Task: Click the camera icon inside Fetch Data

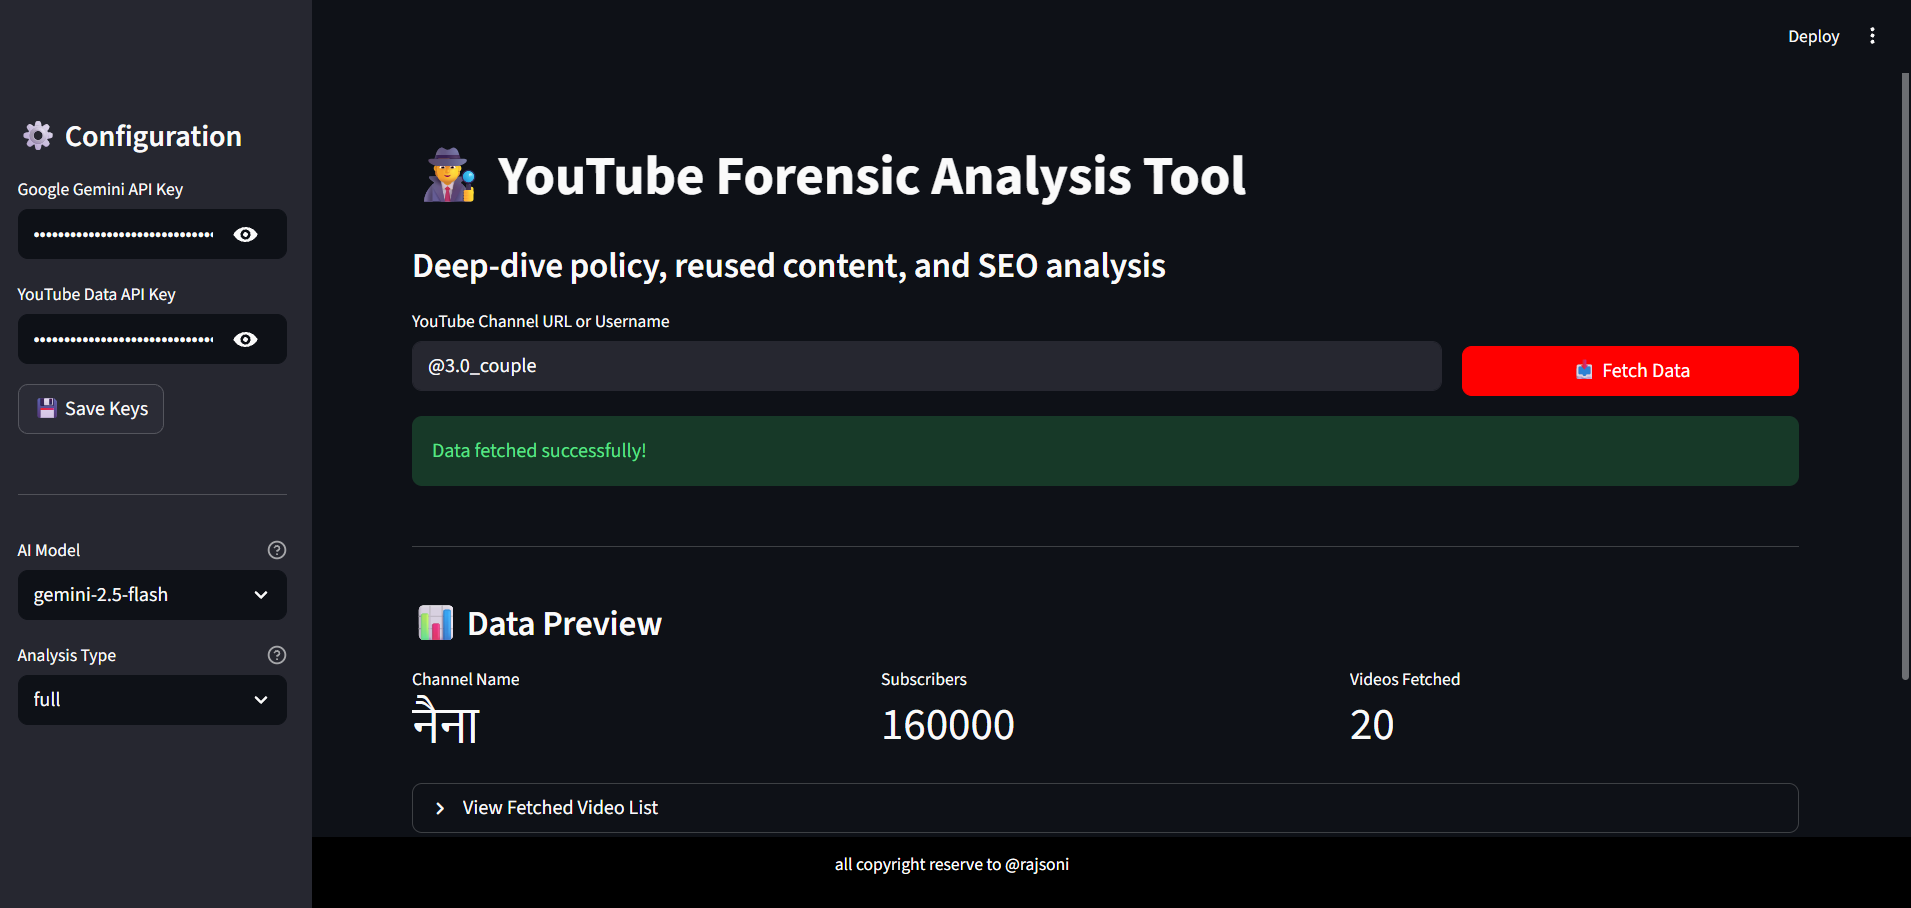Action: (x=1583, y=370)
